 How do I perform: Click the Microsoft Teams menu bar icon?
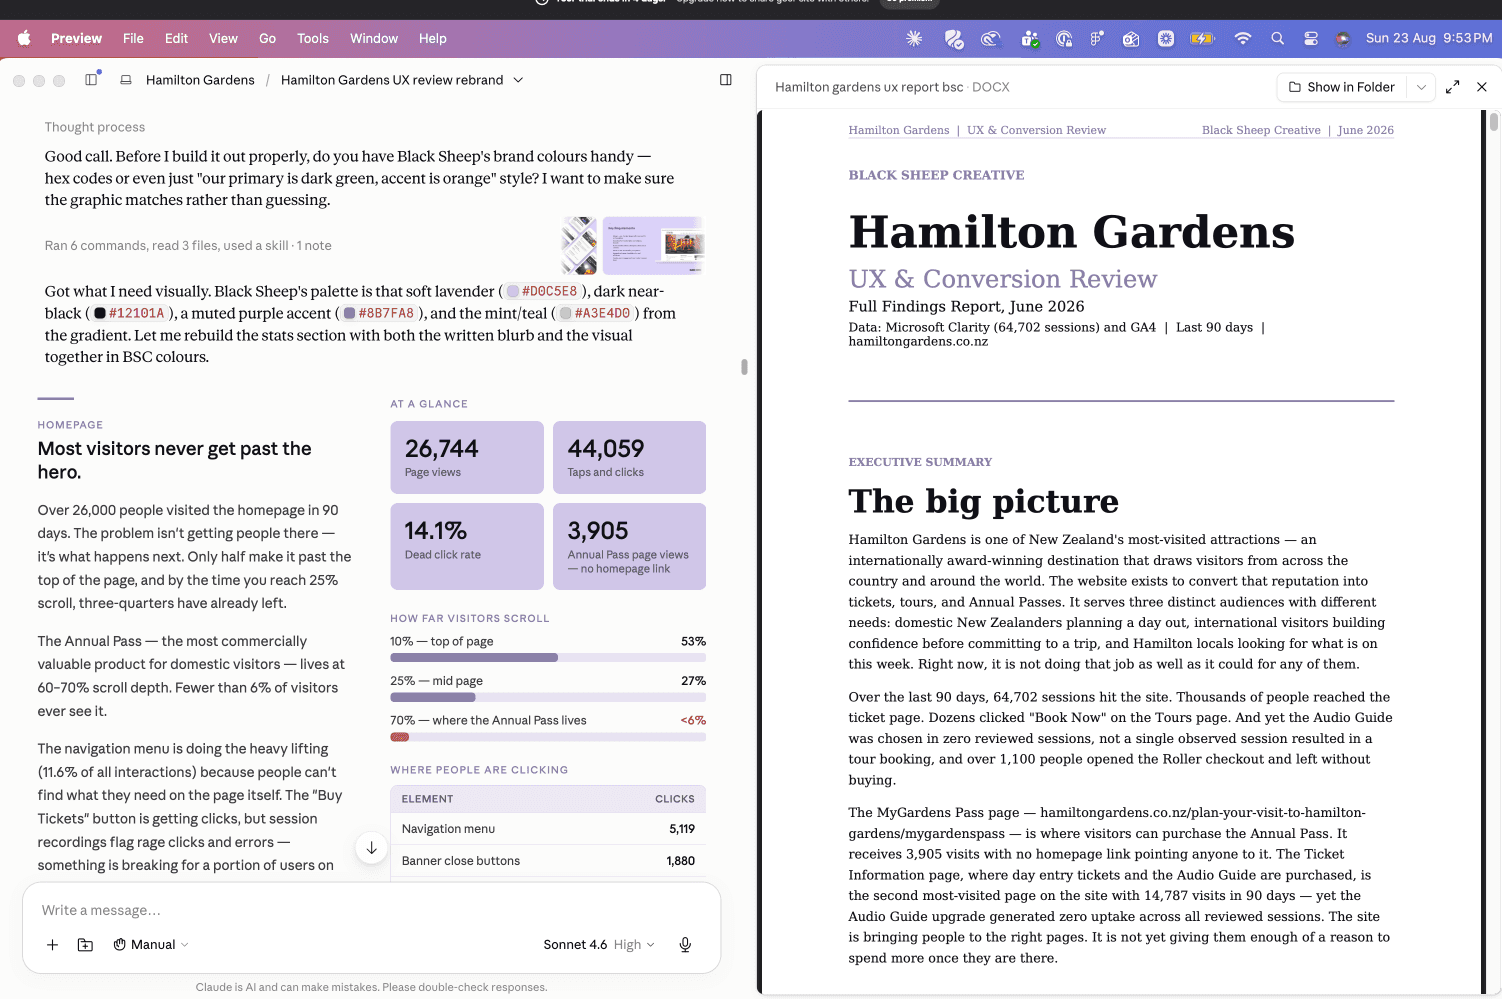click(x=1030, y=39)
